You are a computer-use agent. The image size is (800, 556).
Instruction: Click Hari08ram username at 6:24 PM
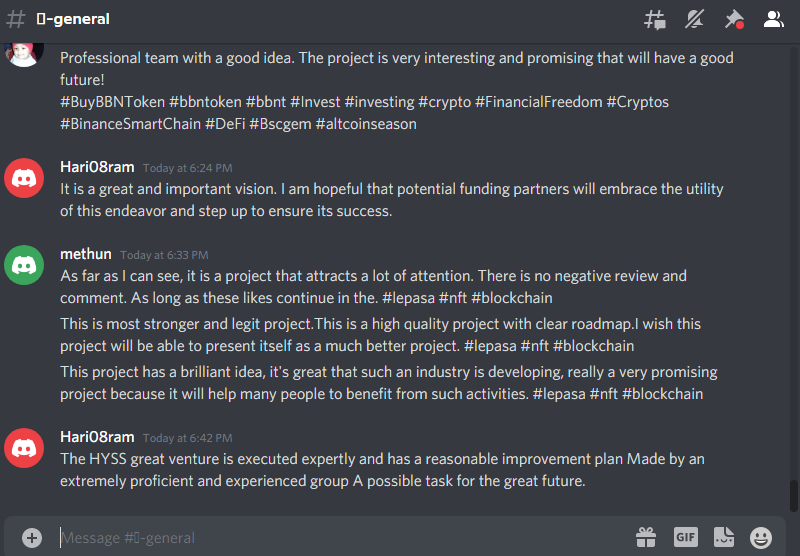[97, 167]
